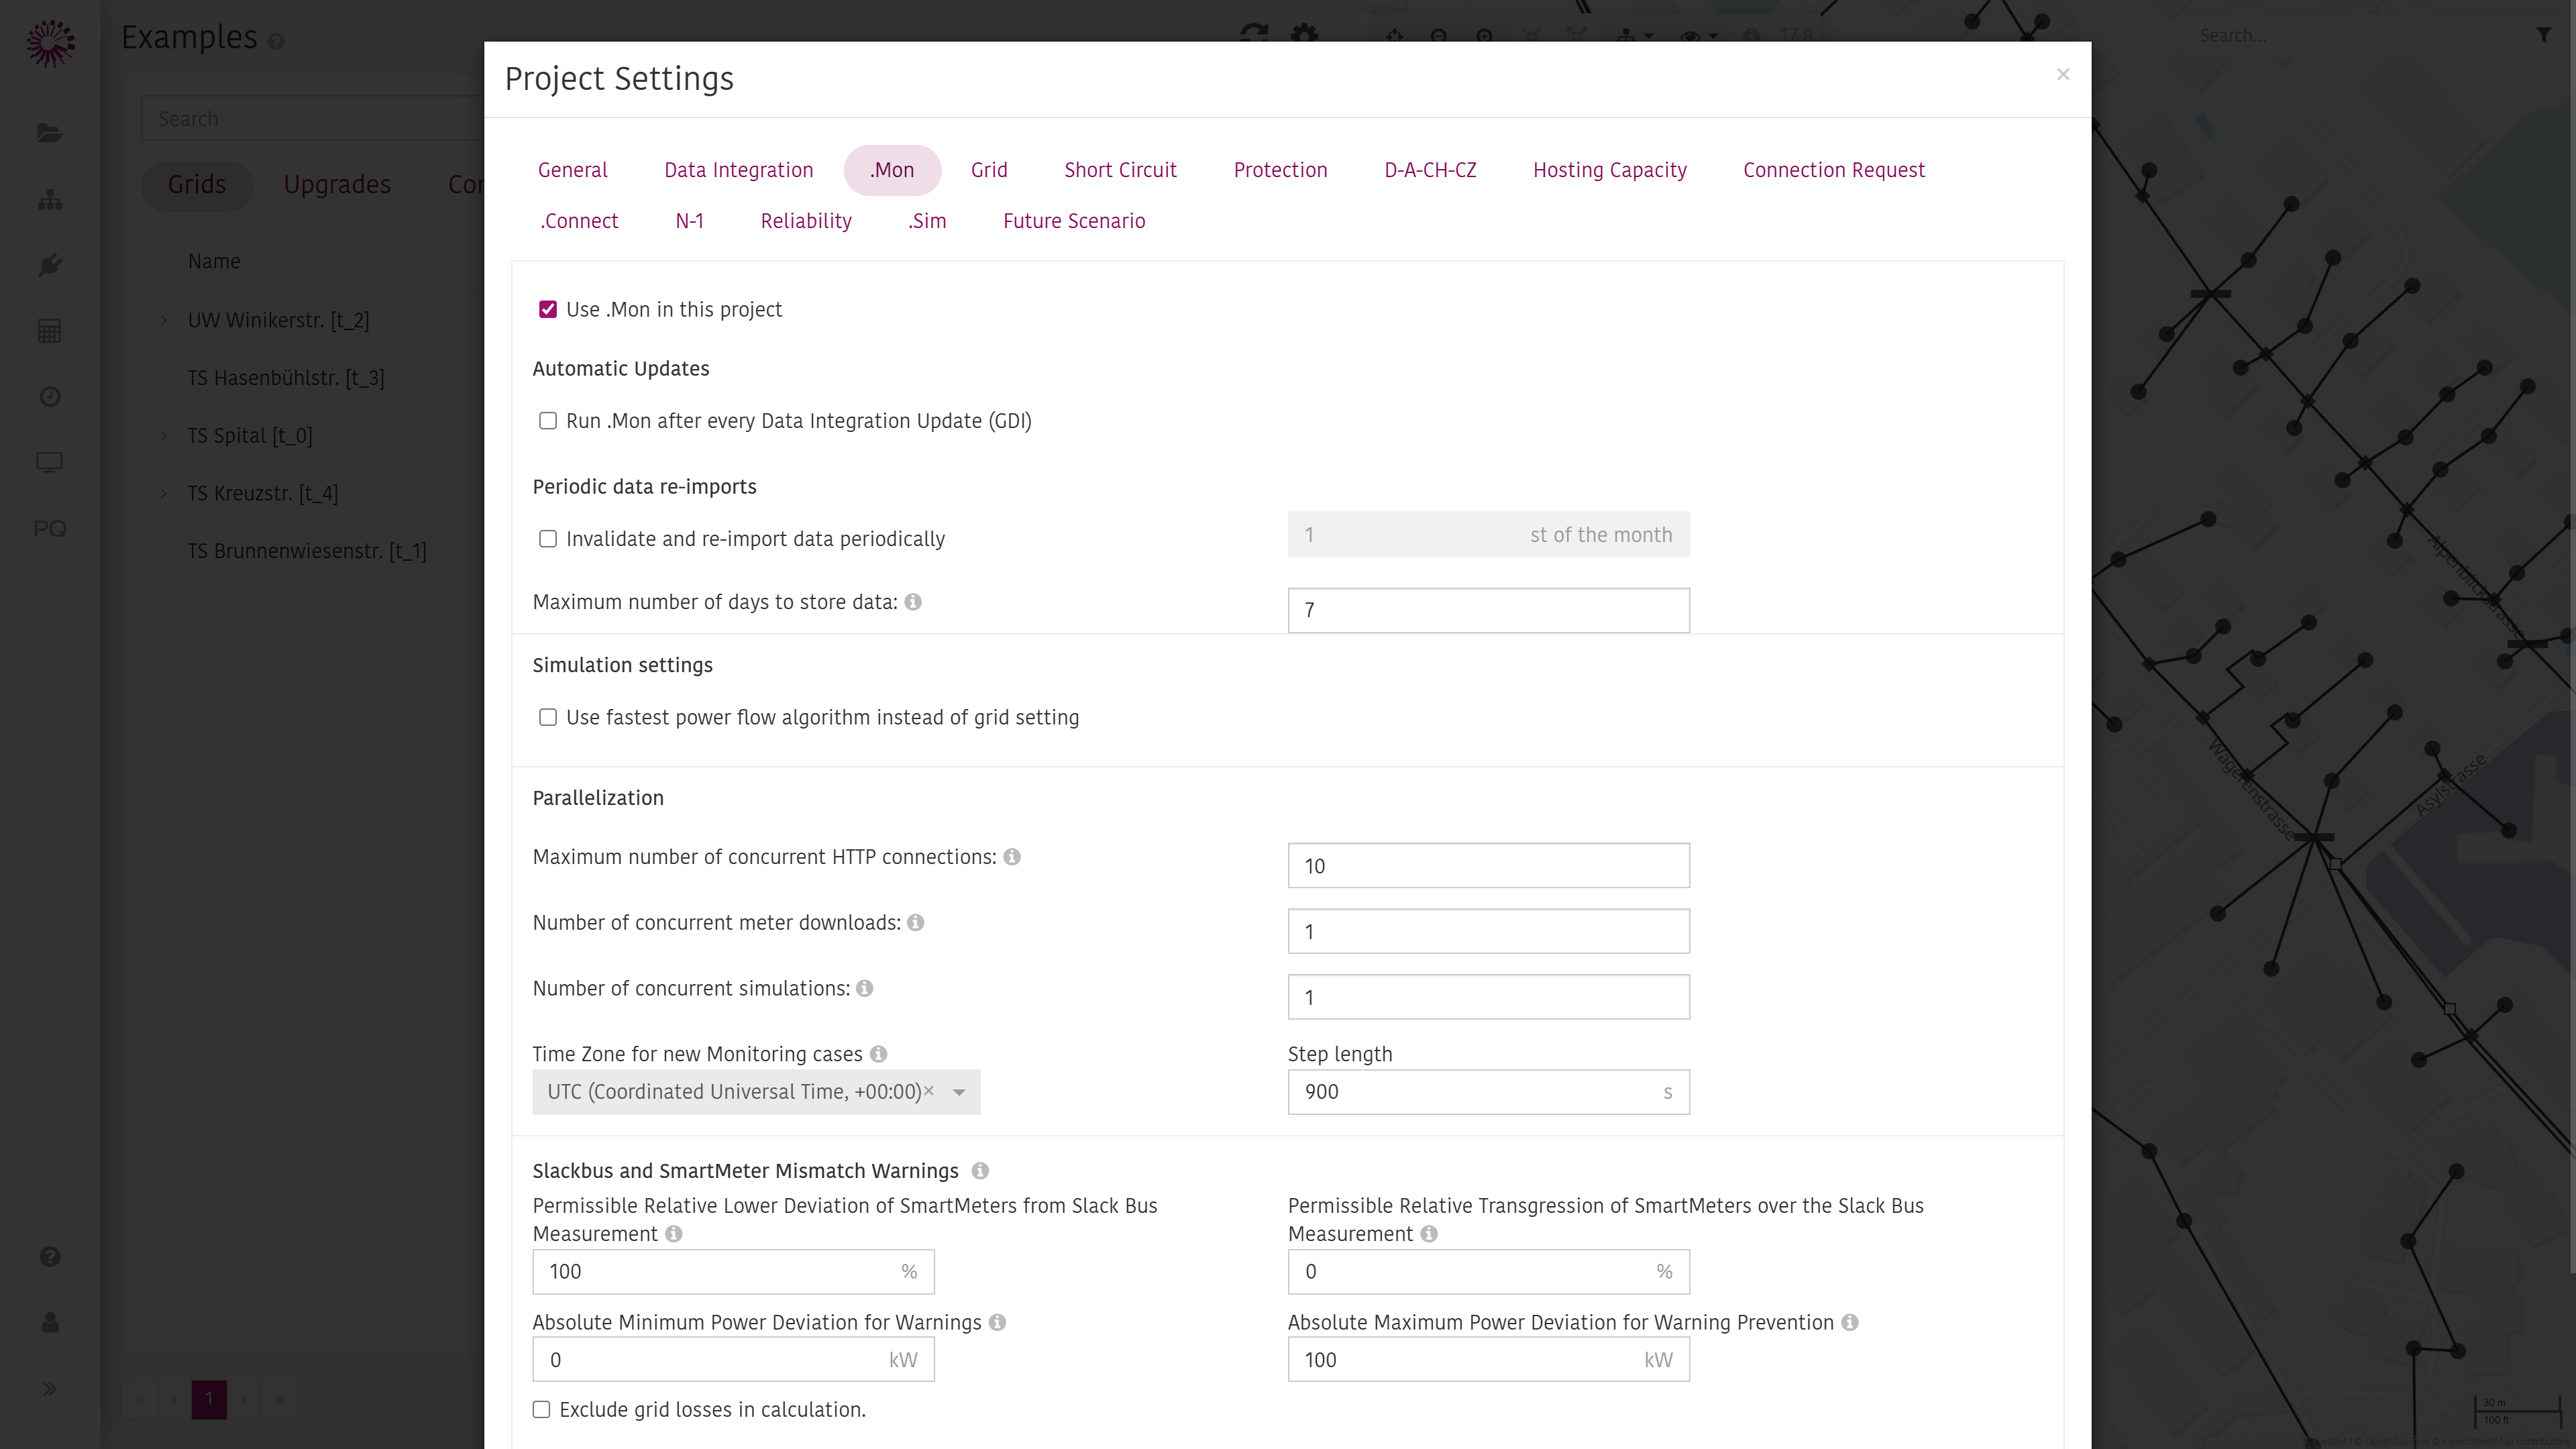
Task: Open the table calculator sidebar icon
Action: [49, 331]
